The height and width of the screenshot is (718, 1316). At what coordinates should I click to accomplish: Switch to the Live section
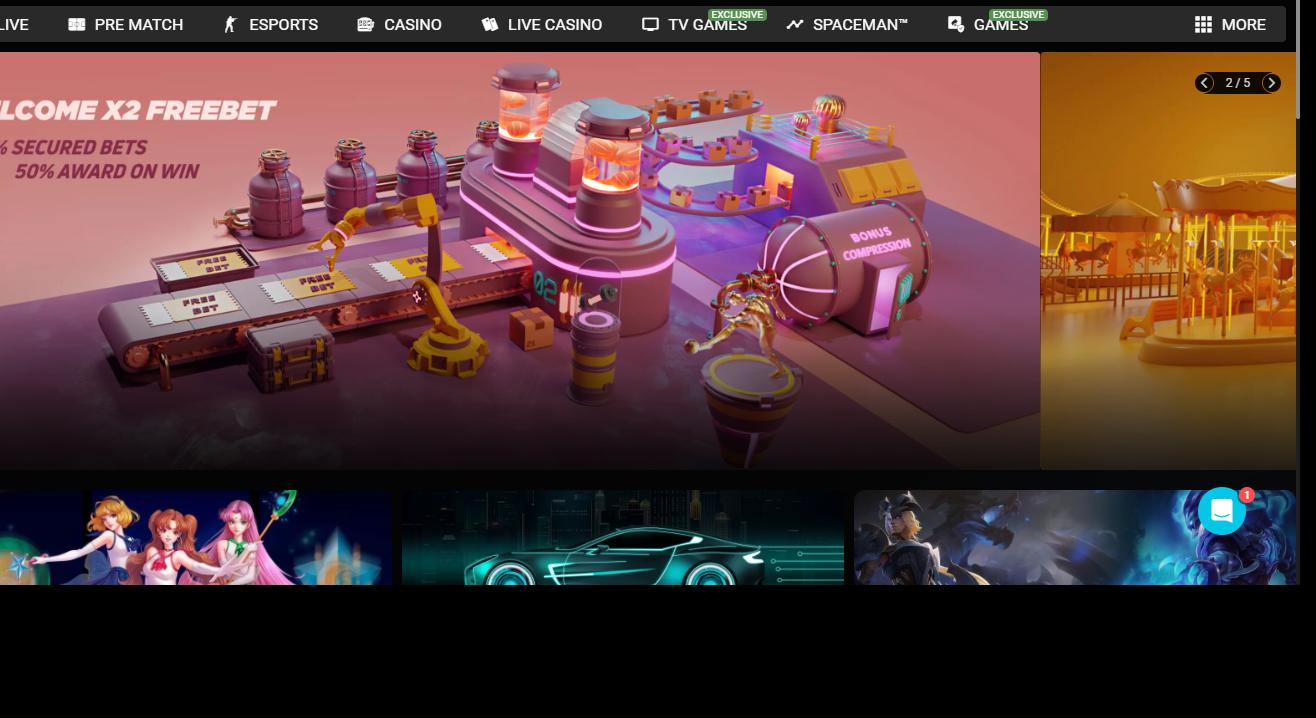point(14,24)
